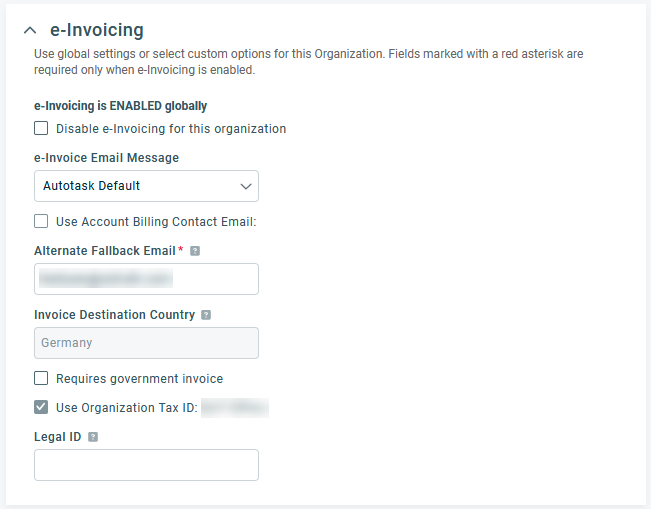Collapse the e-Invoicing section chevron
This screenshot has width=651, height=509.
point(30,31)
